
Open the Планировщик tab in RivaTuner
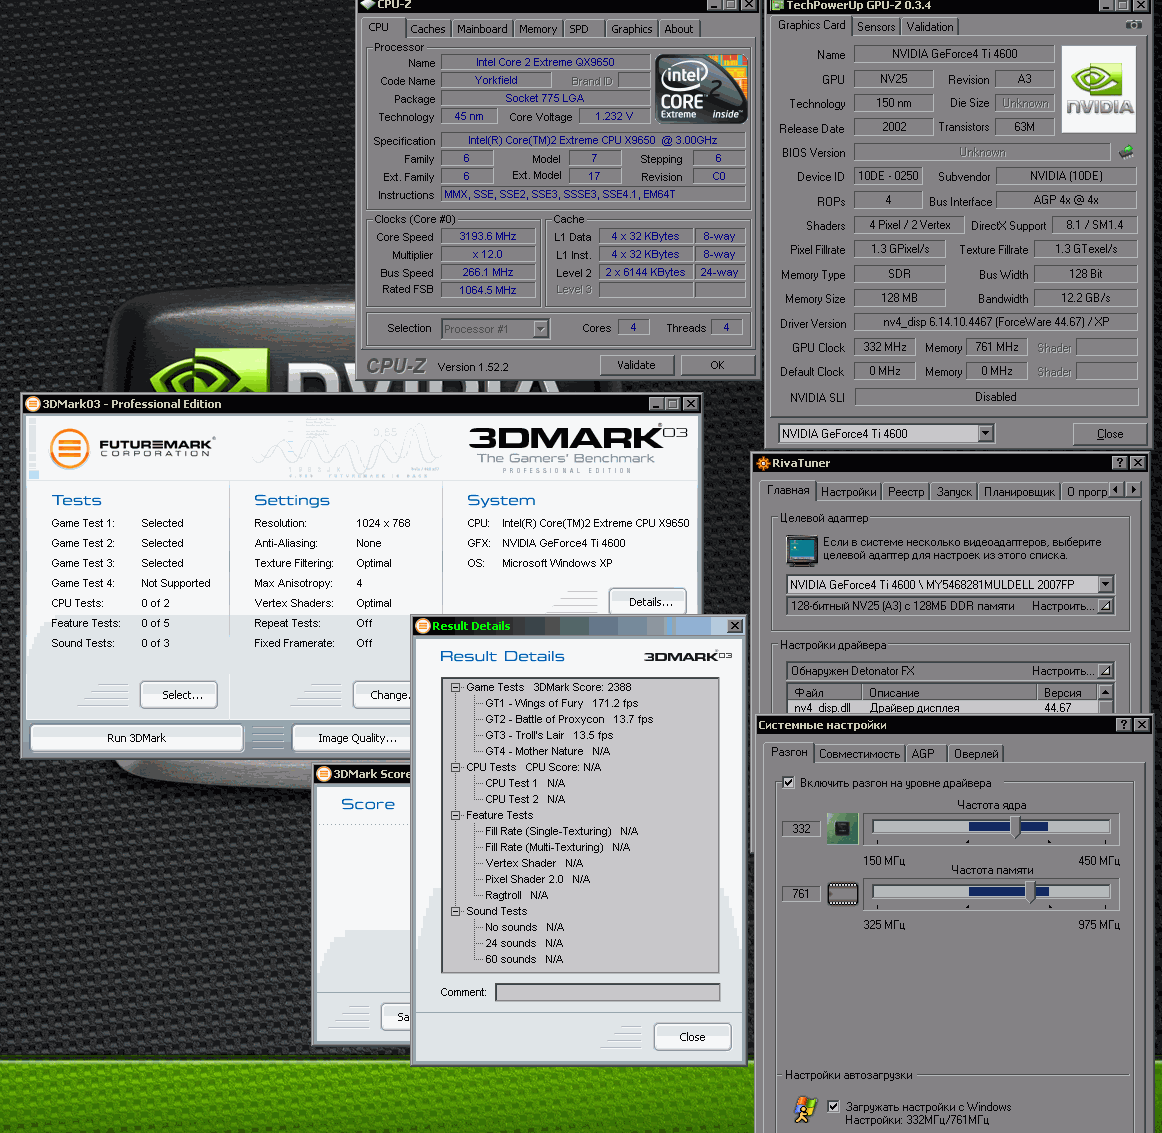[1019, 492]
